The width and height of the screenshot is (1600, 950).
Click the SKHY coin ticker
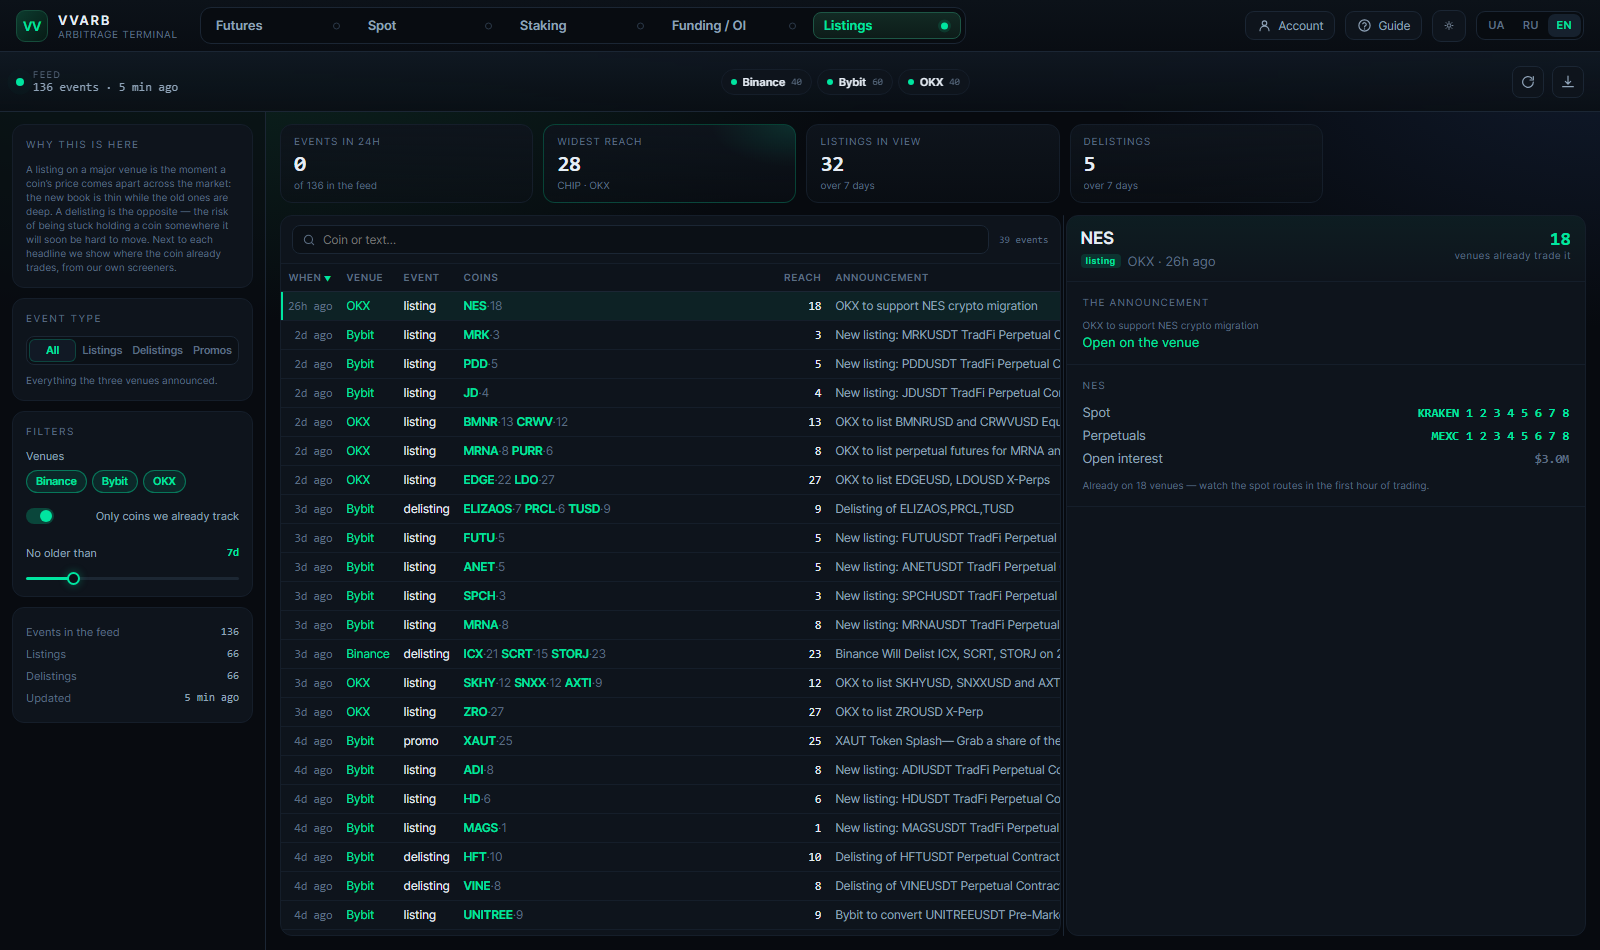[479, 683]
